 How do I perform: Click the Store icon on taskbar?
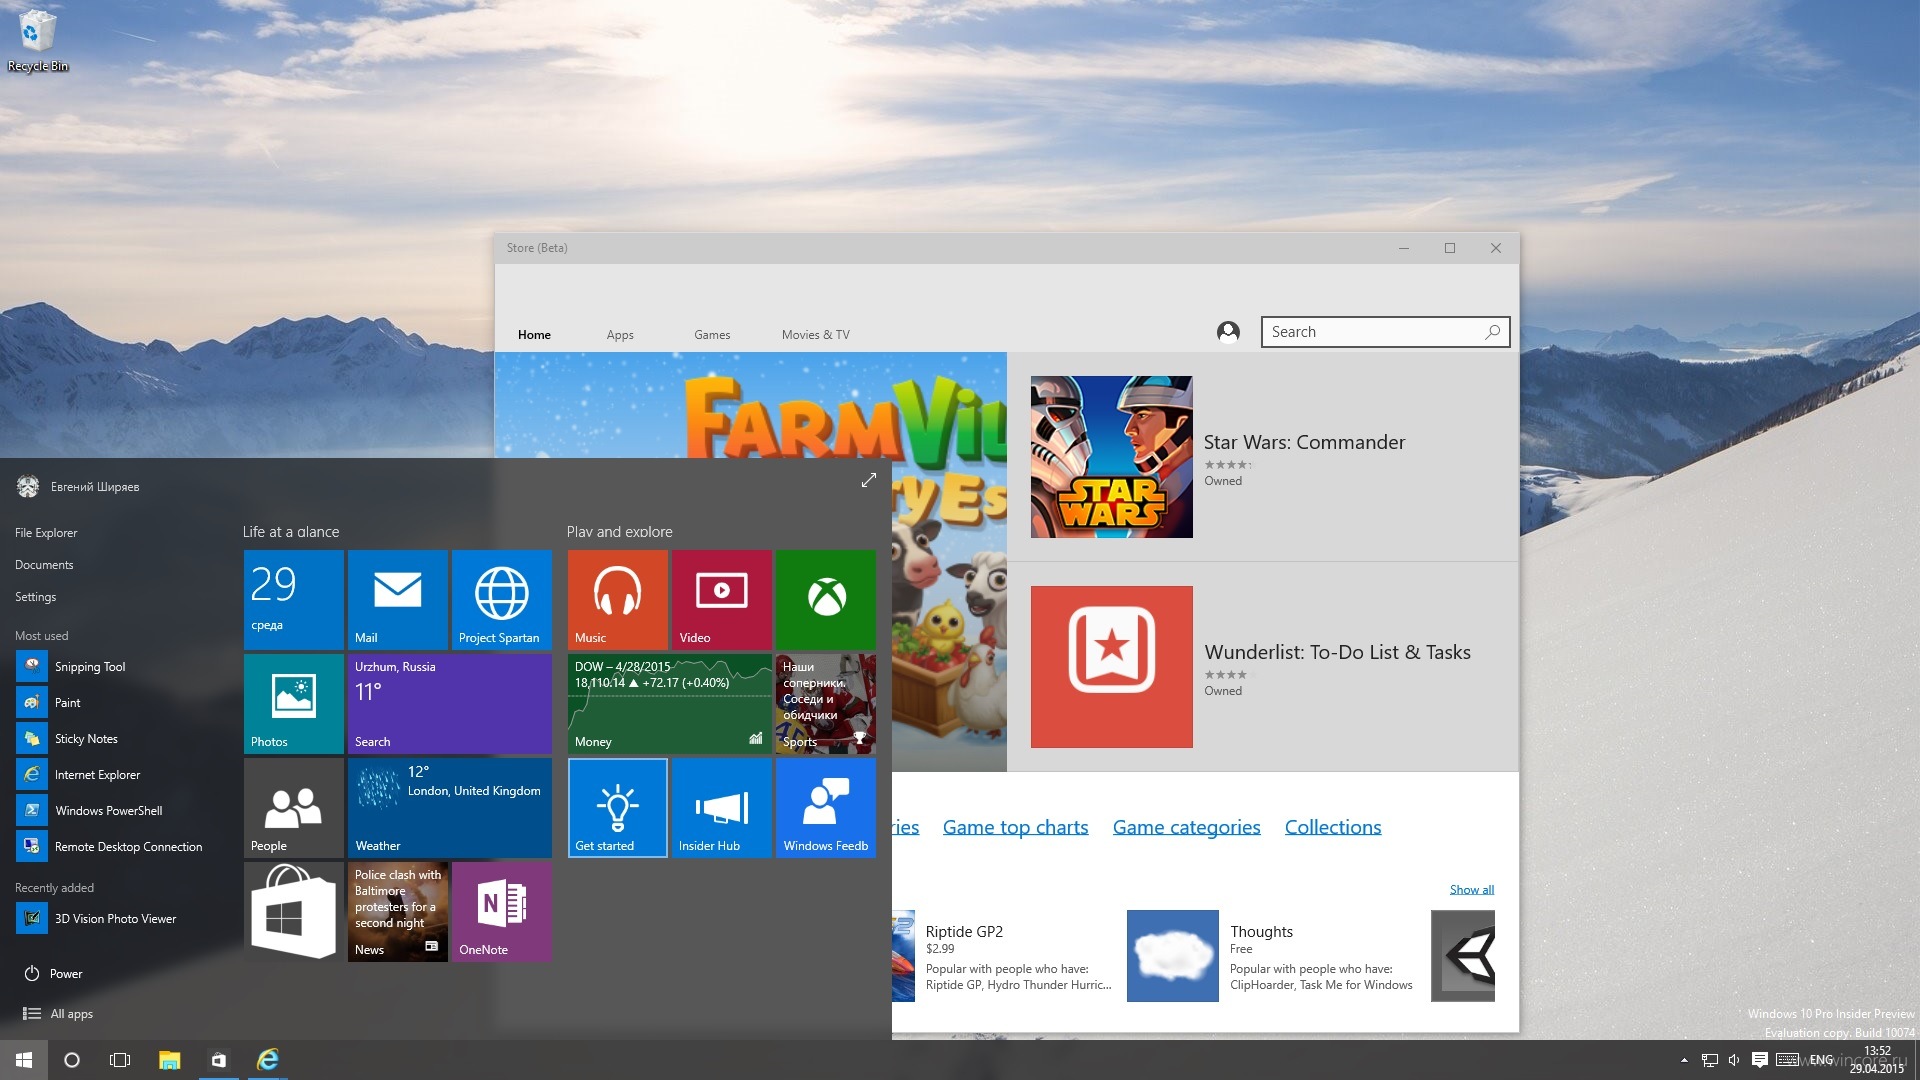point(218,1060)
